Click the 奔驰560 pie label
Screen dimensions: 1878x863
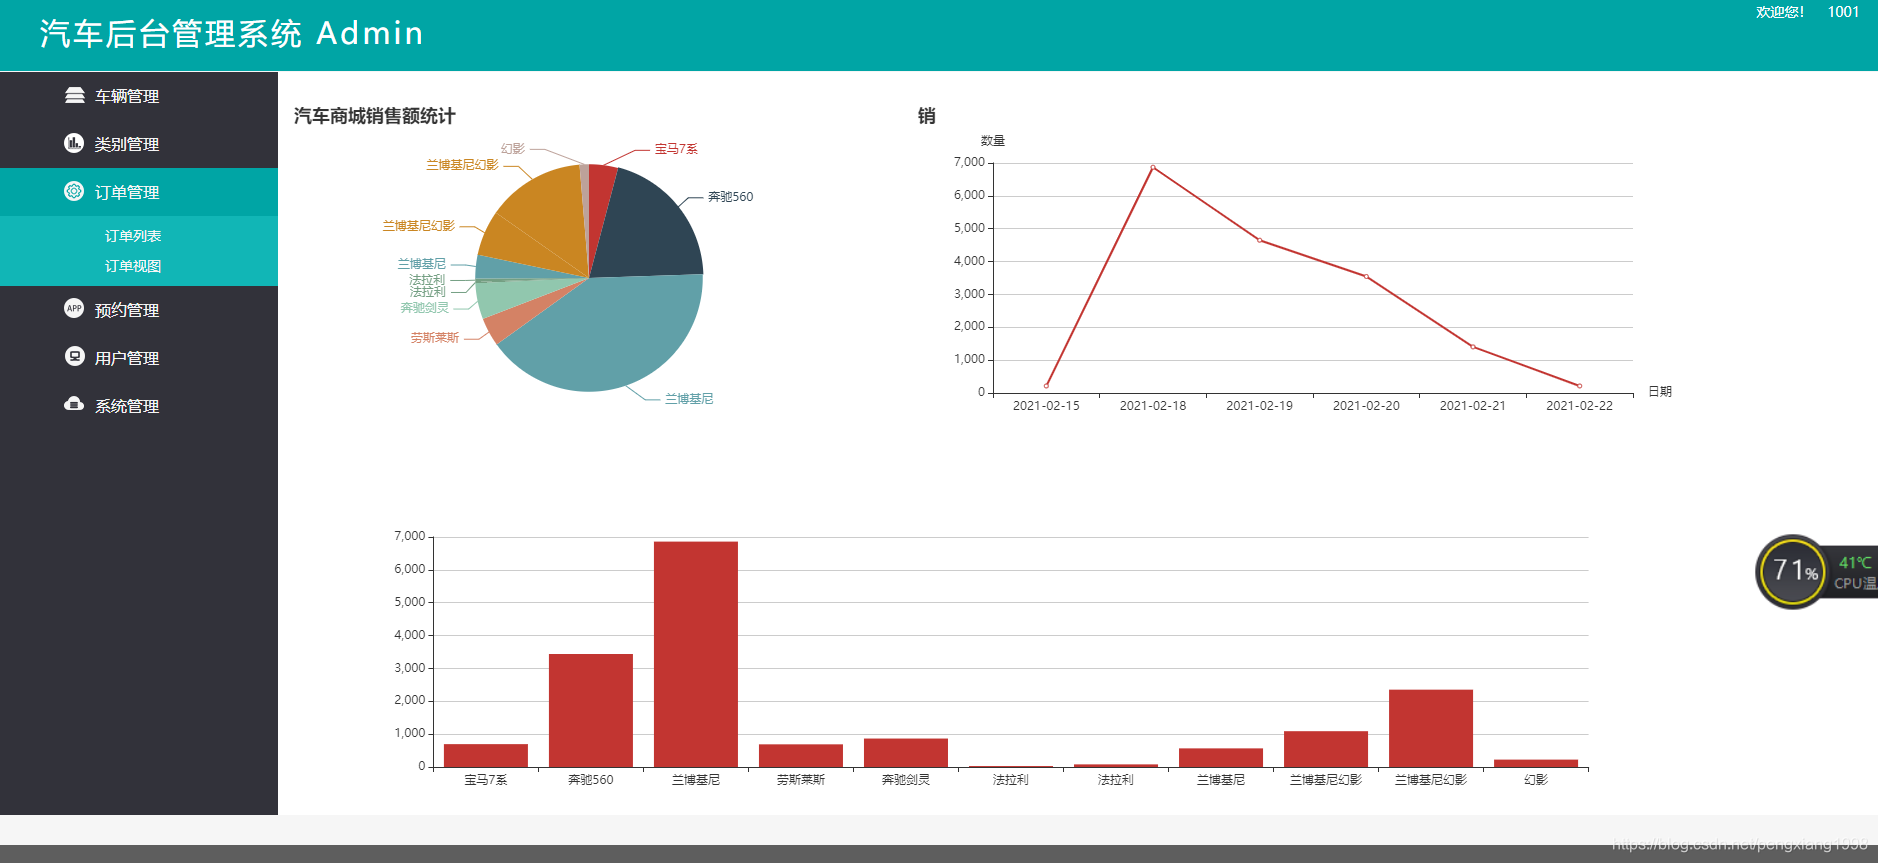[x=730, y=197]
